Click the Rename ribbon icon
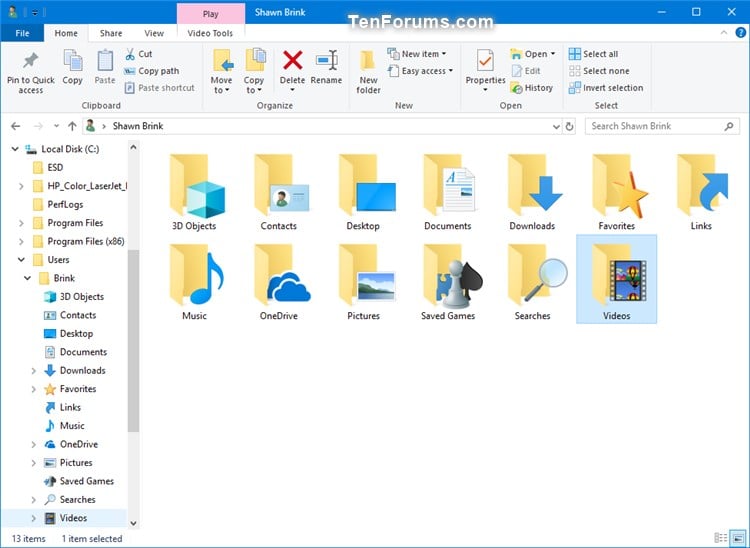Viewport: 750px width, 548px height. pyautogui.click(x=327, y=60)
